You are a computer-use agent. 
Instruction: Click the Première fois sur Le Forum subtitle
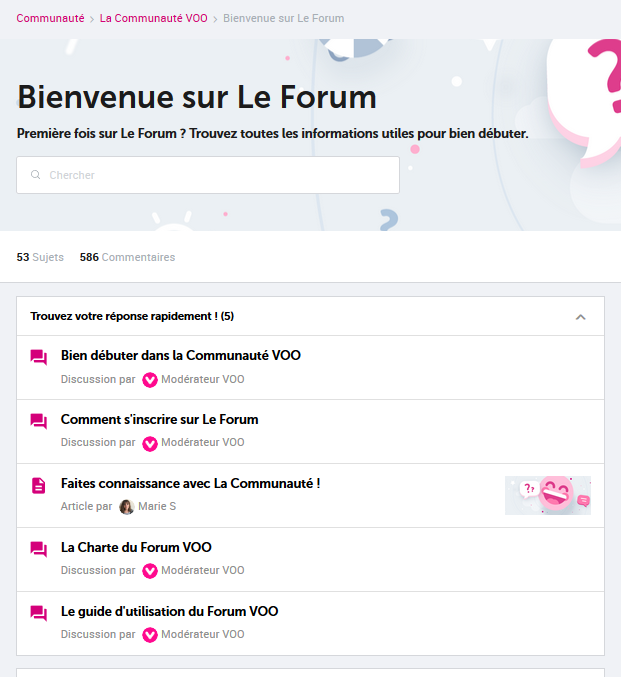[272, 133]
